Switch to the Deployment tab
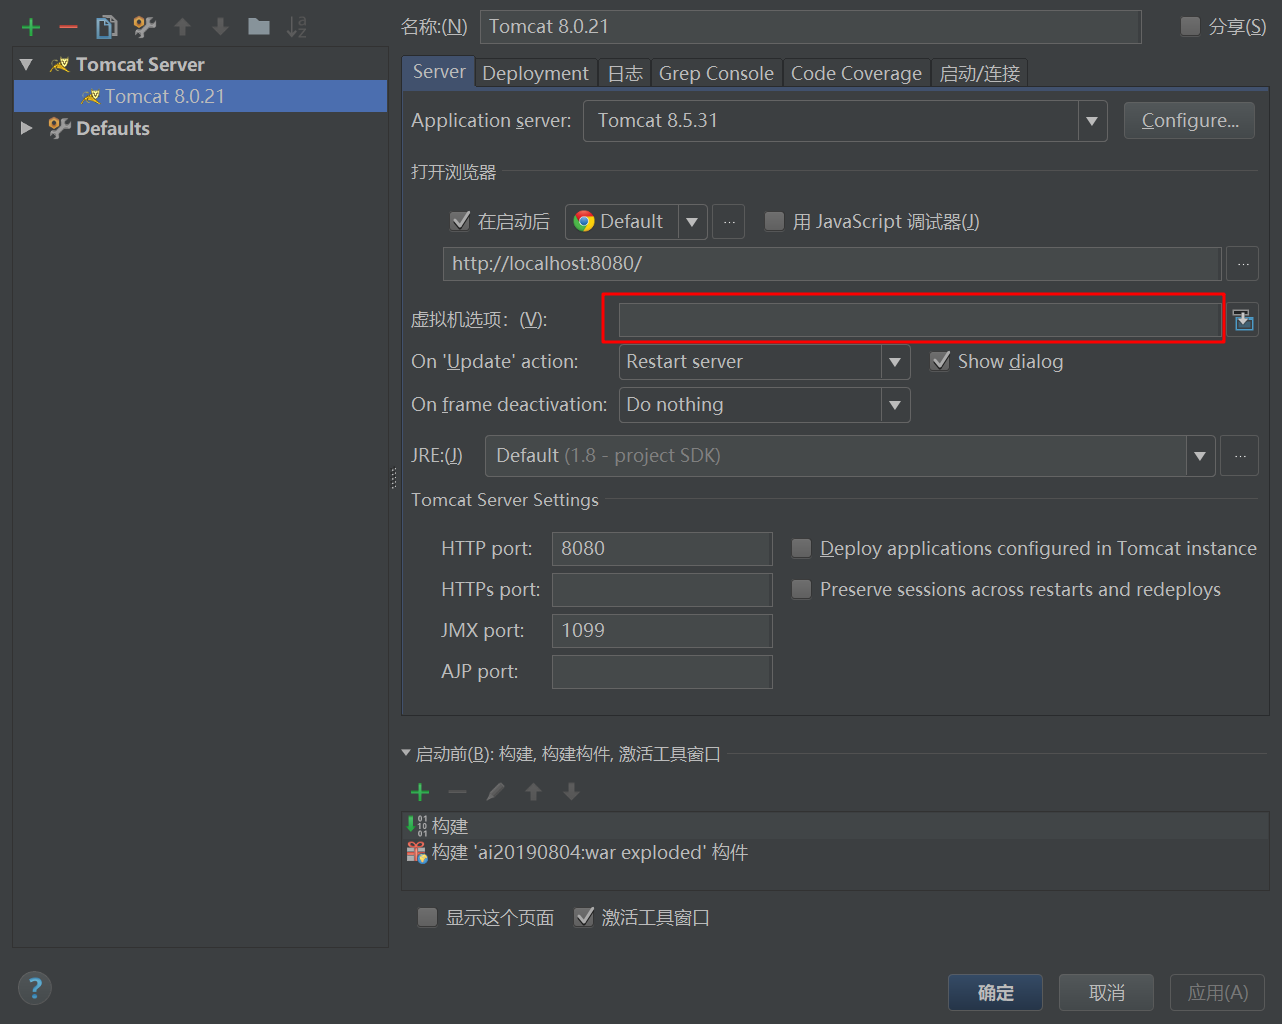 tap(535, 73)
